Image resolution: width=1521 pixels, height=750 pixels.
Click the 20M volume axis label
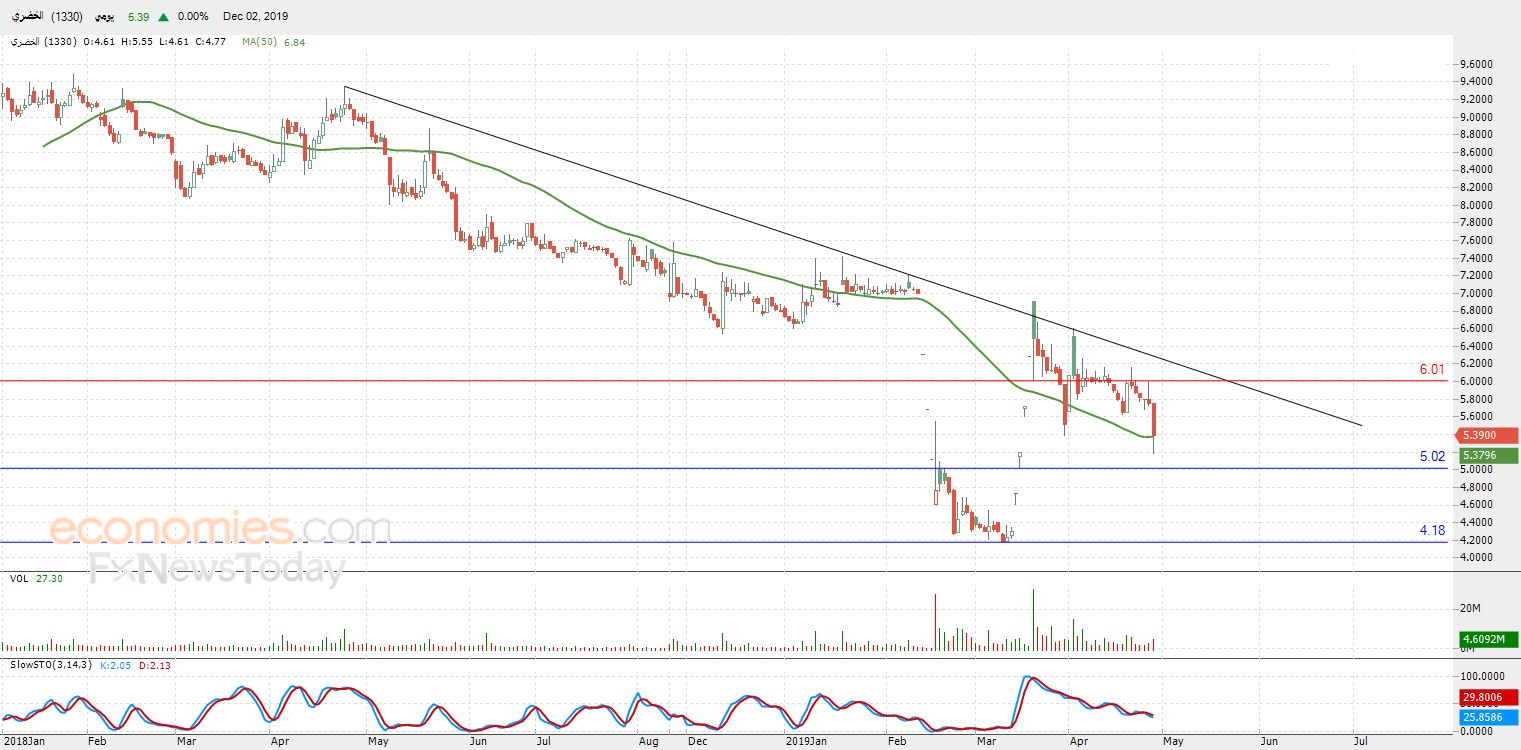(x=1472, y=608)
